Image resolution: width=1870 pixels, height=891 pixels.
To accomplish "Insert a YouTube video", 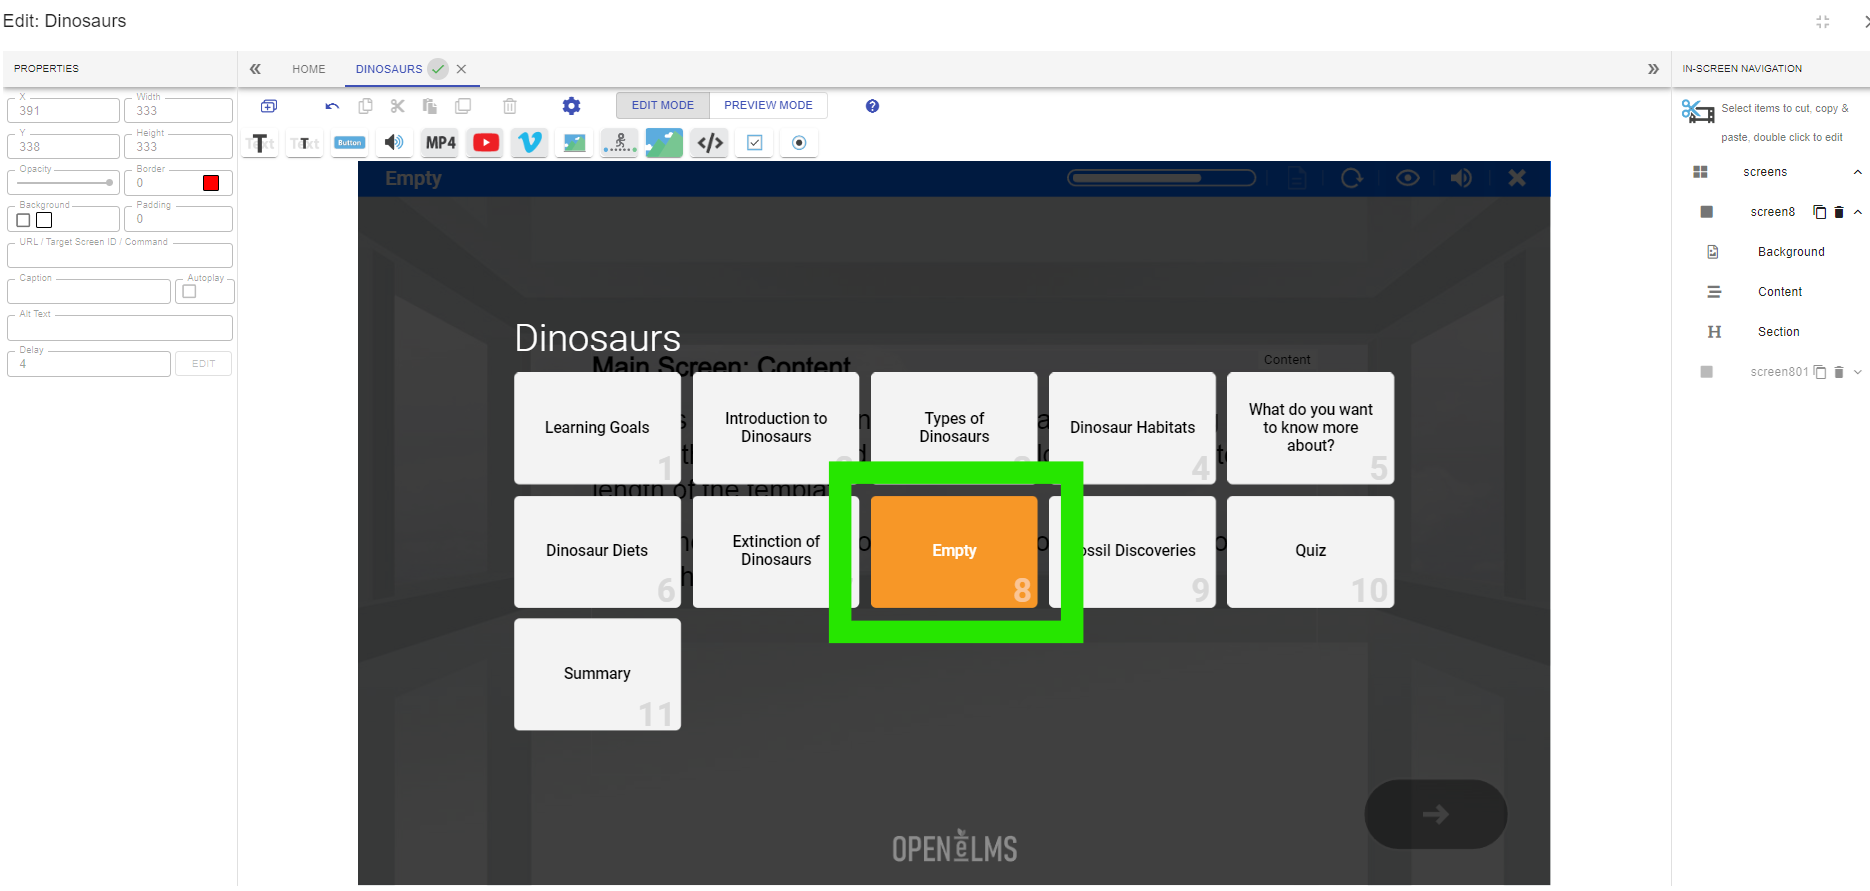I will [x=486, y=143].
